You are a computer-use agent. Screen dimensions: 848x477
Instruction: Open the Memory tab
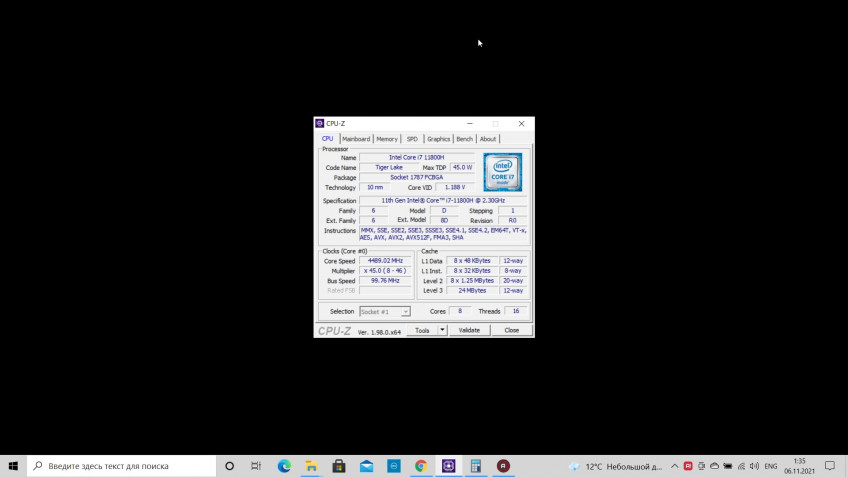387,139
